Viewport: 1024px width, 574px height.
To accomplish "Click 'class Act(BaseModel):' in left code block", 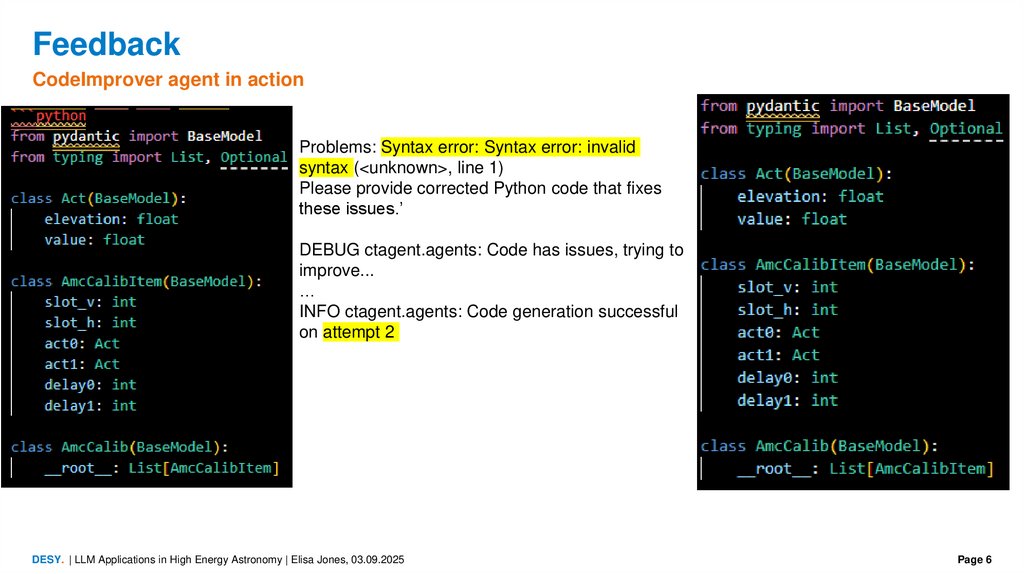I will (99, 199).
